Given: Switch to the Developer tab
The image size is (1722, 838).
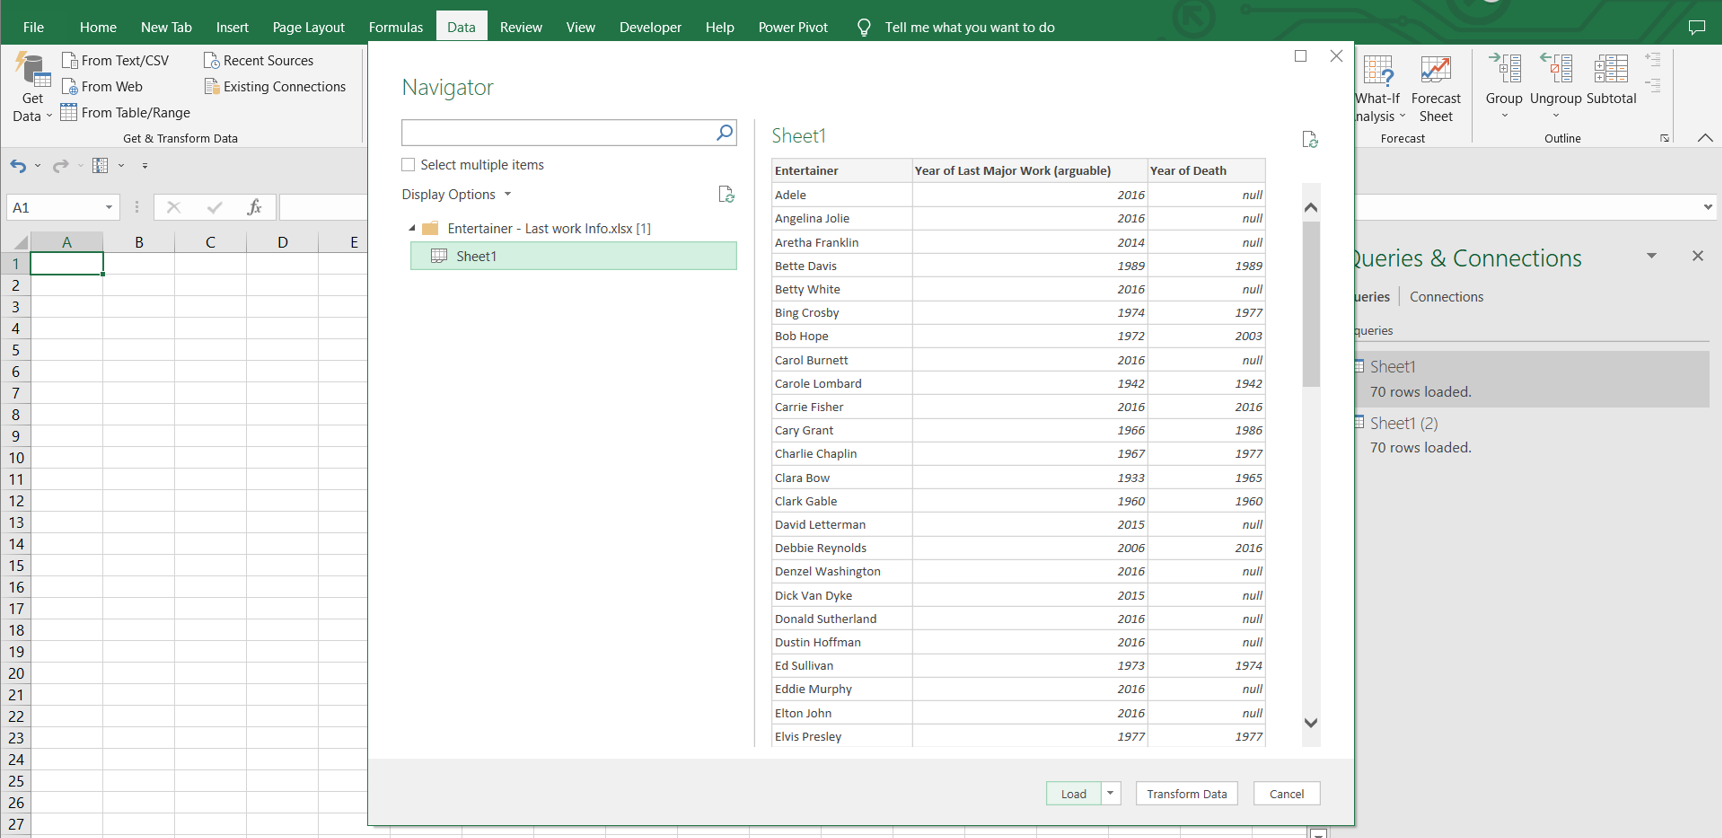Looking at the screenshot, I should tap(650, 27).
